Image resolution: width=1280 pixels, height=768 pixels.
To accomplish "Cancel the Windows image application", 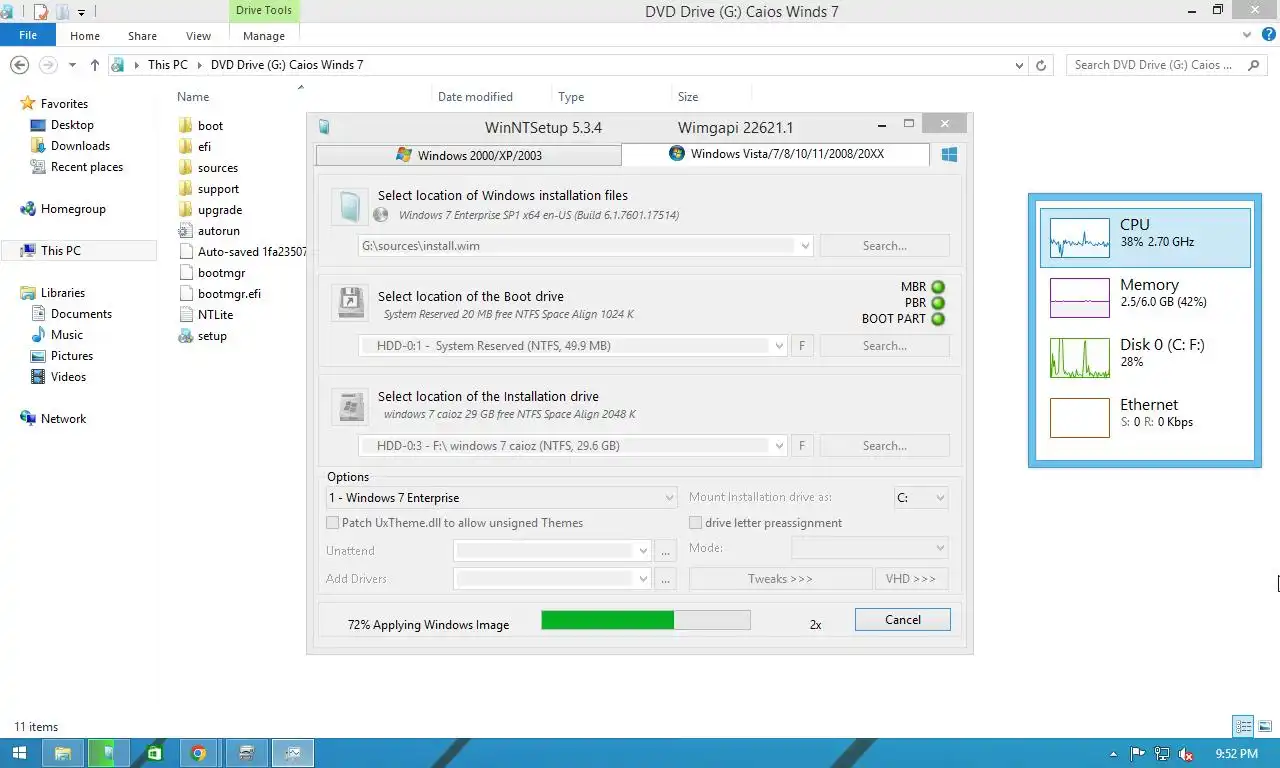I will pos(903,620).
